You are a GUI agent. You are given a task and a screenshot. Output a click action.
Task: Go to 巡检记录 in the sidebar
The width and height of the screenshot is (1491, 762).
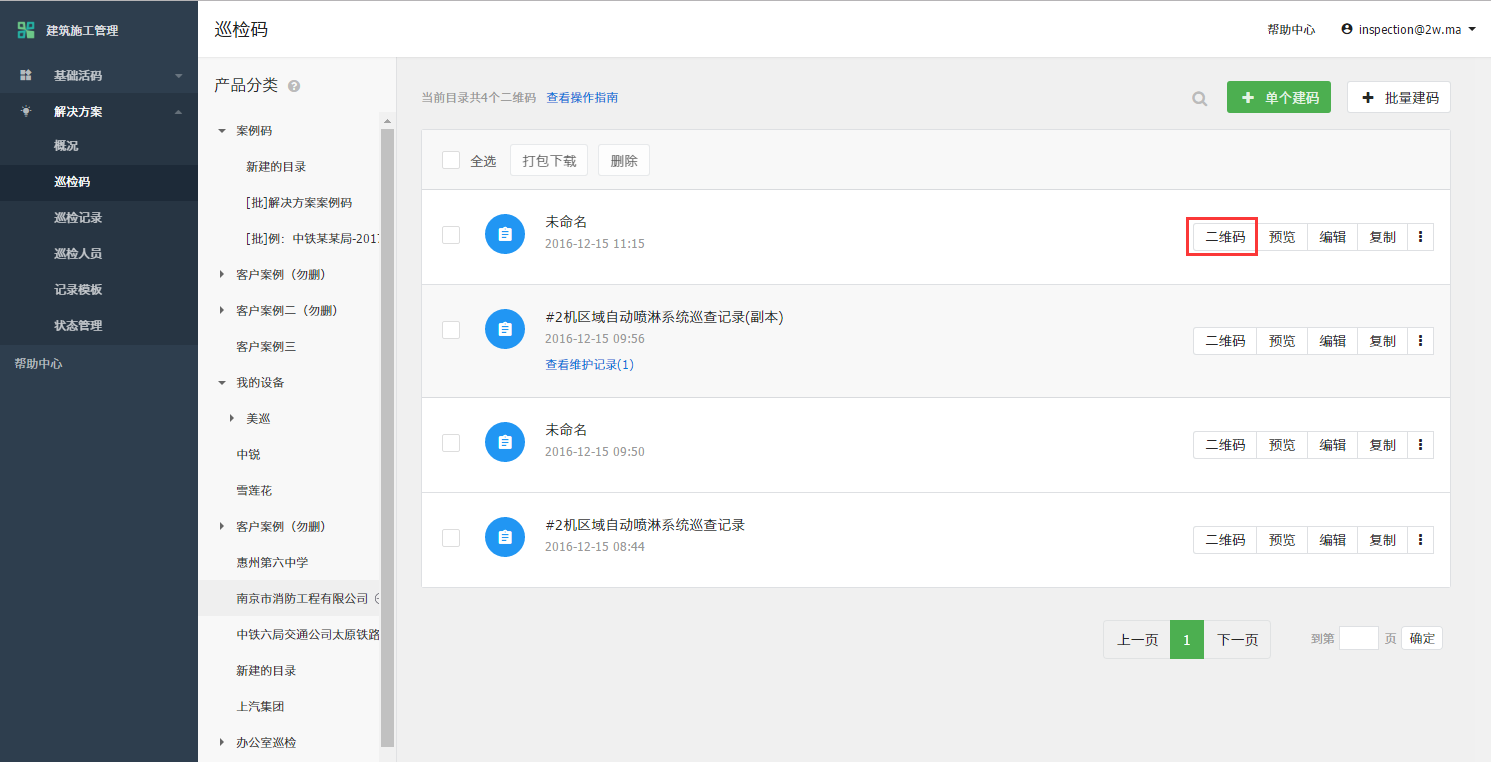(x=78, y=218)
